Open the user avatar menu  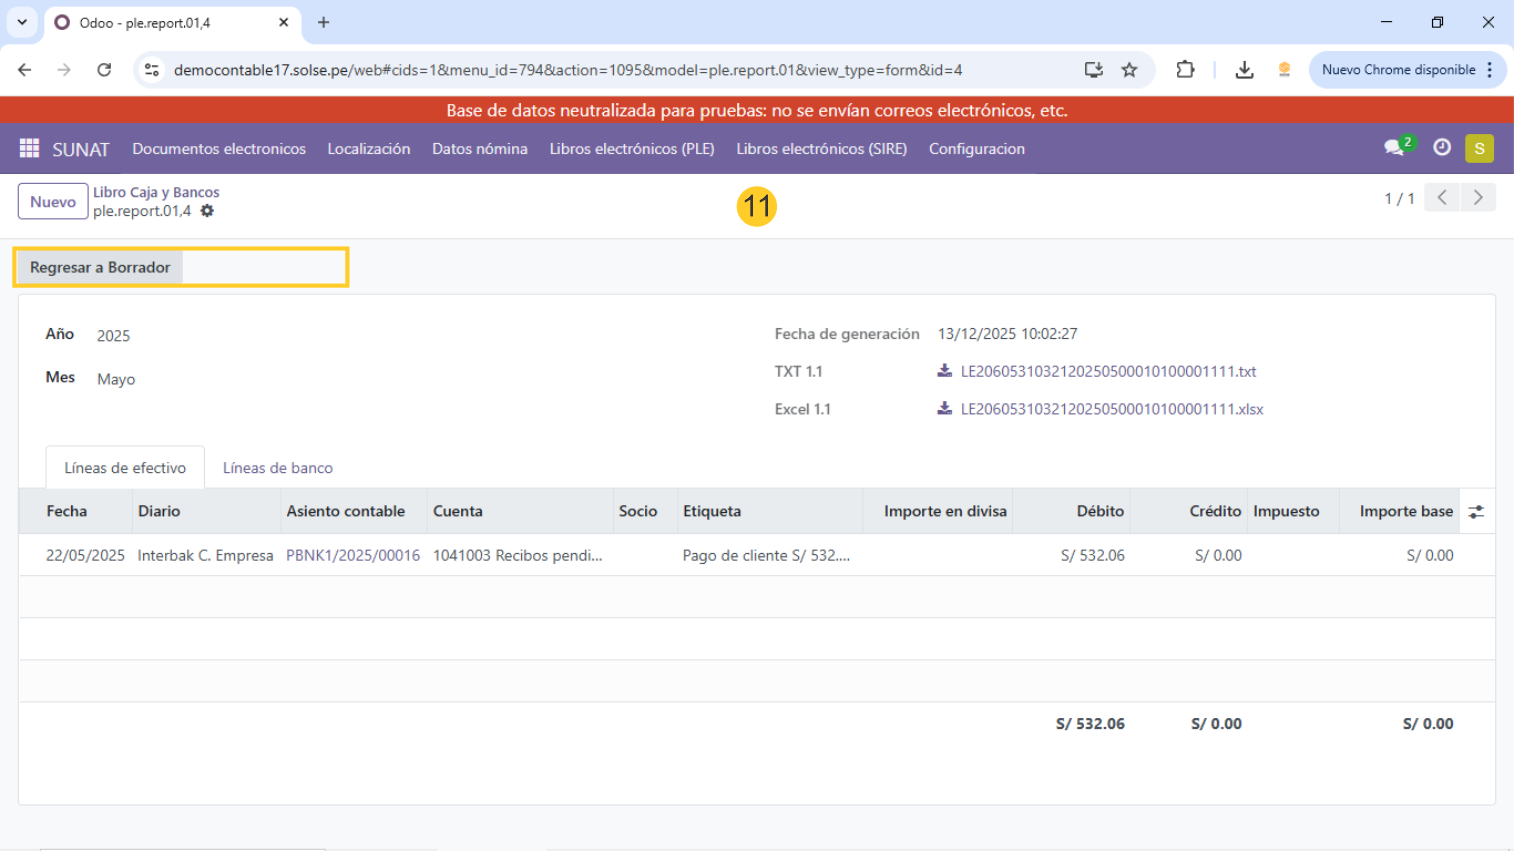(1479, 148)
